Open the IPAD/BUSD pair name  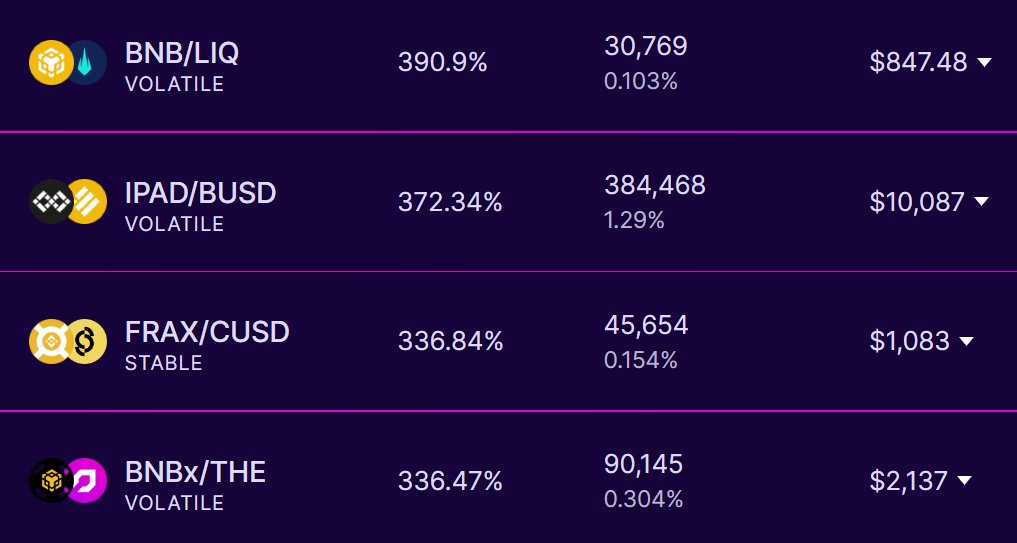[200, 193]
